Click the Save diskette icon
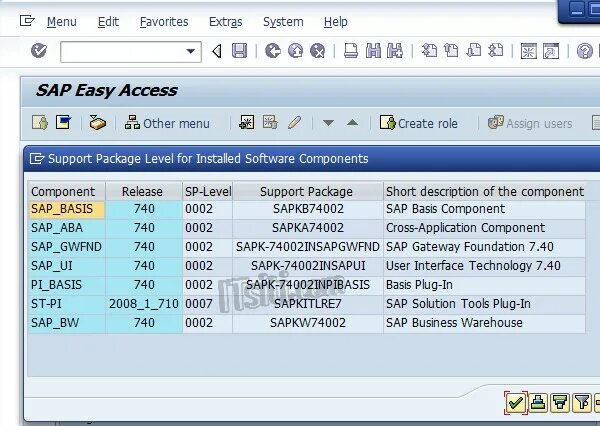 pyautogui.click(x=240, y=51)
